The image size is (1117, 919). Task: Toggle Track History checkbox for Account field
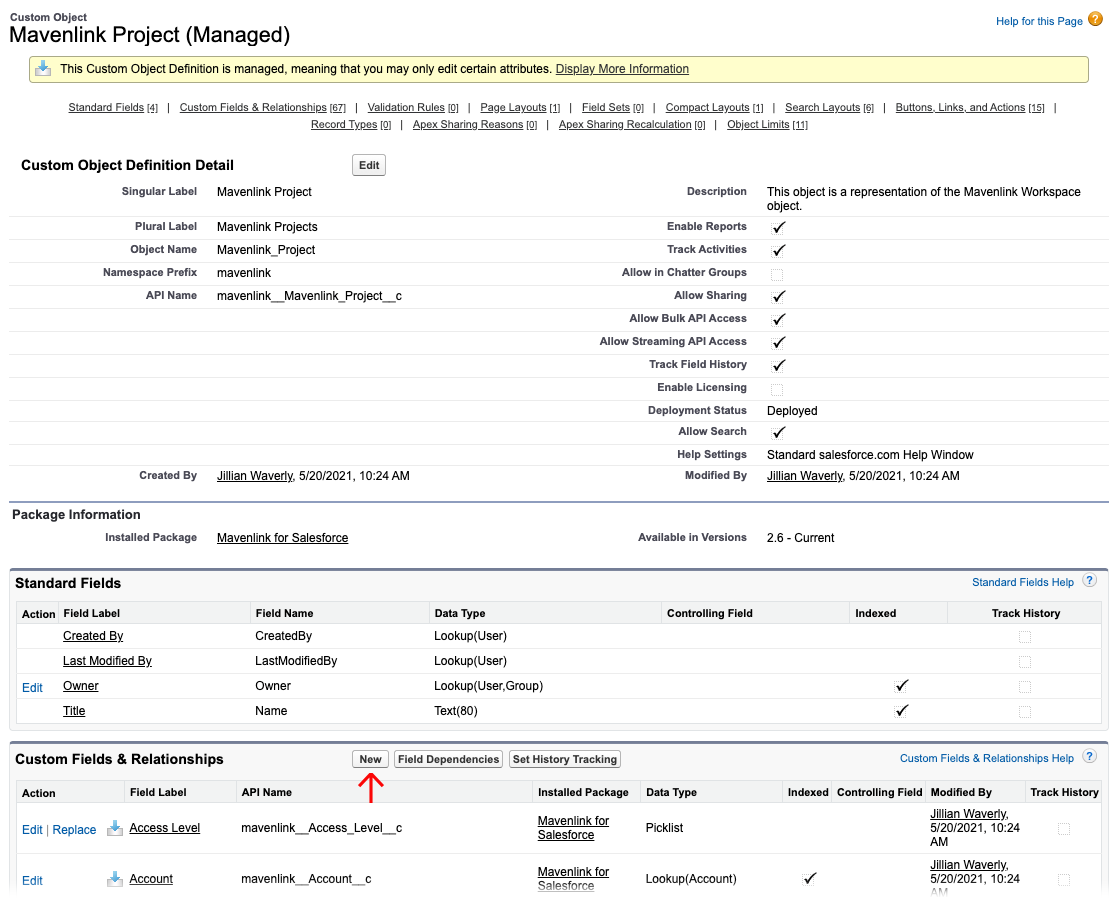1064,880
